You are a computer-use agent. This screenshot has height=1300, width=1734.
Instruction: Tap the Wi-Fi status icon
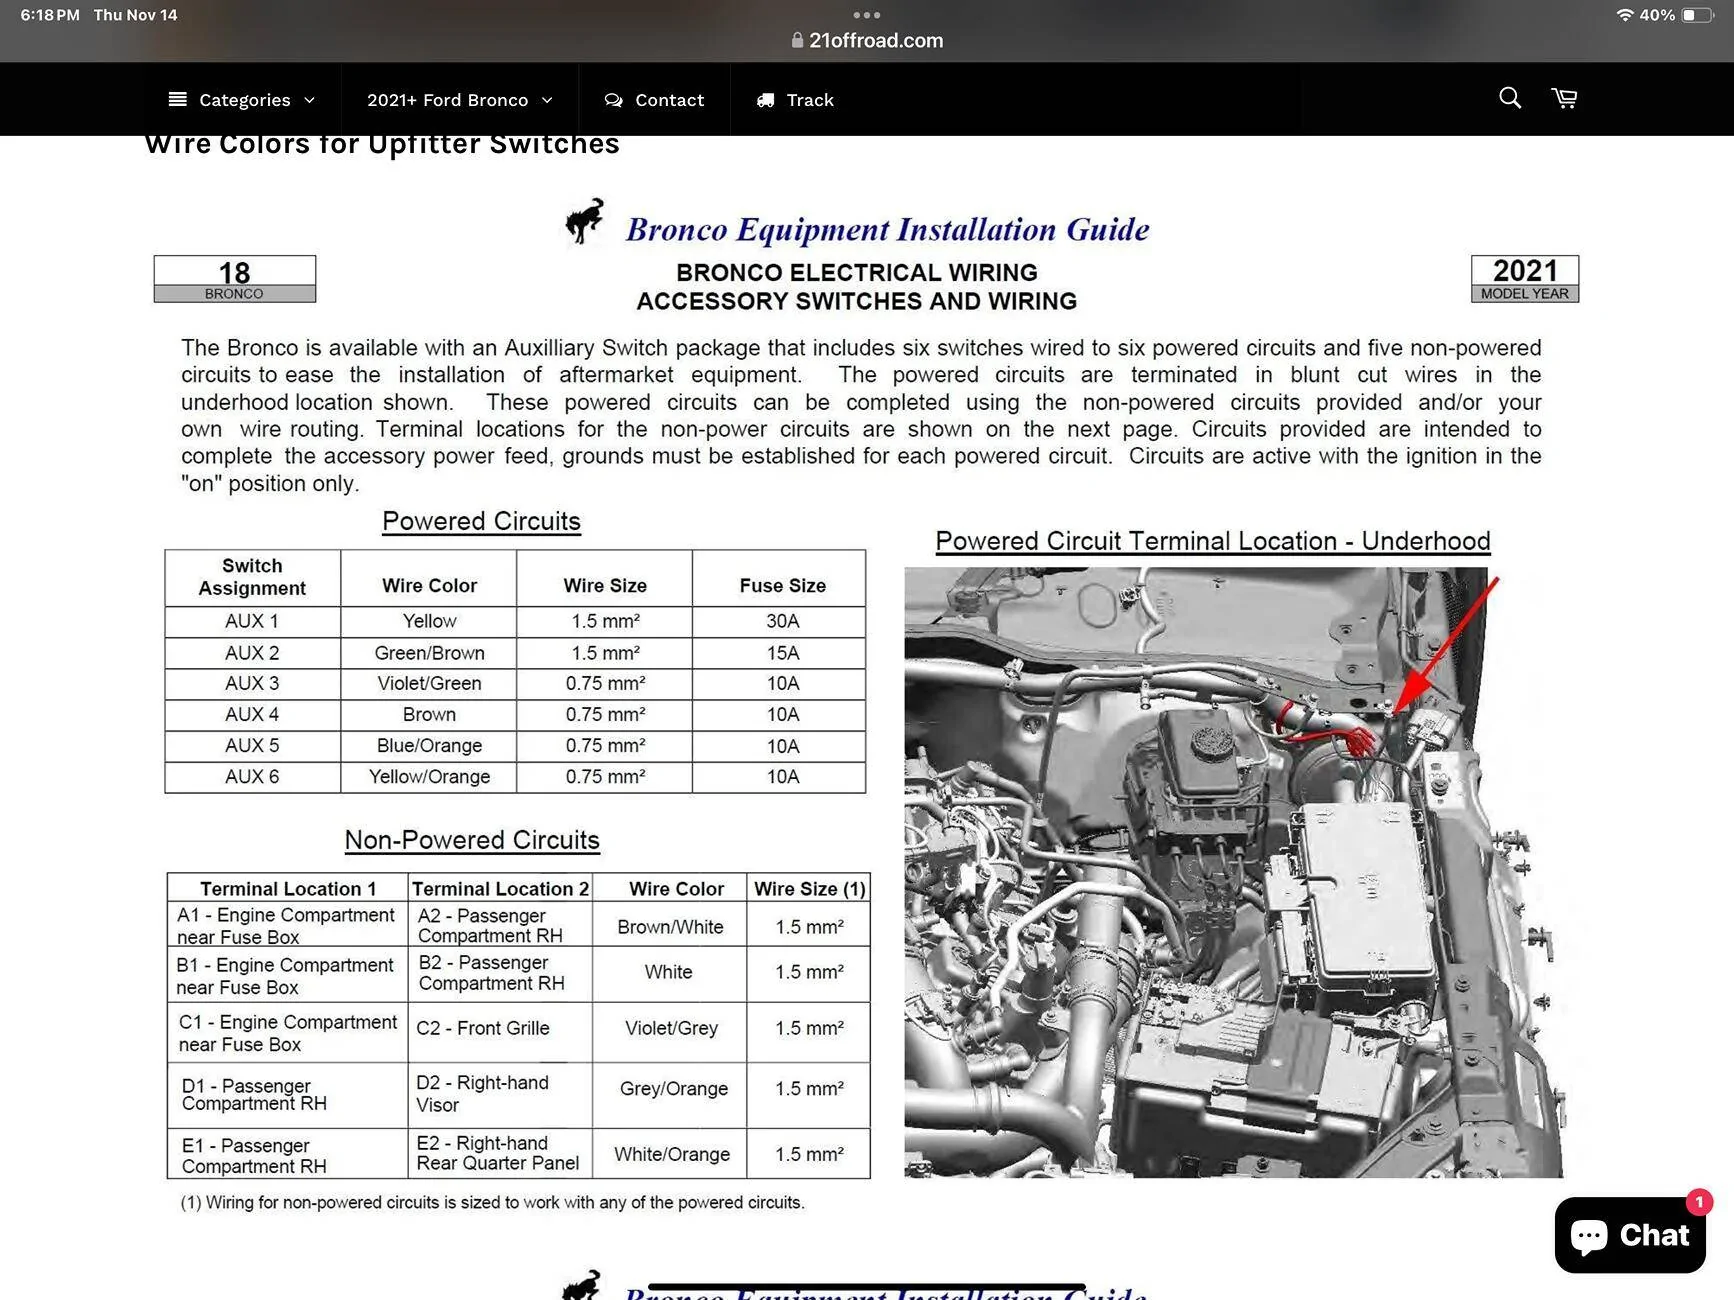[x=1625, y=15]
